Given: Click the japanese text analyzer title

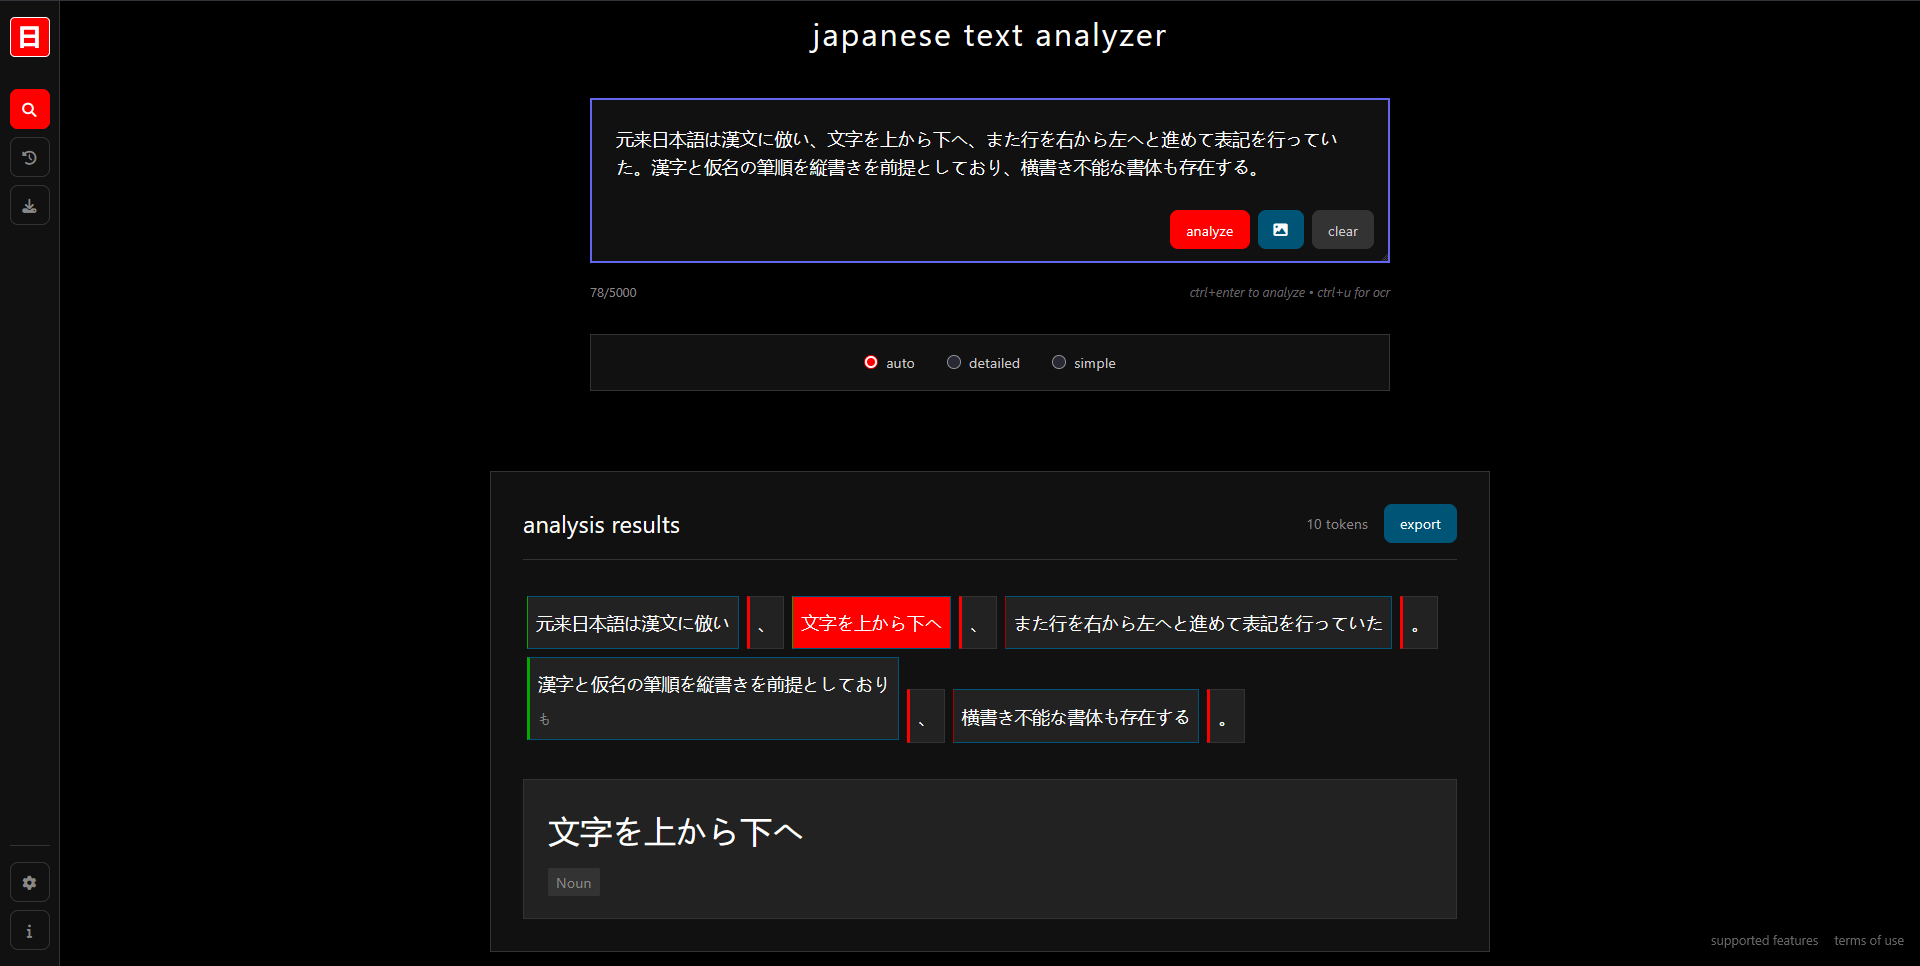Looking at the screenshot, I should point(989,36).
